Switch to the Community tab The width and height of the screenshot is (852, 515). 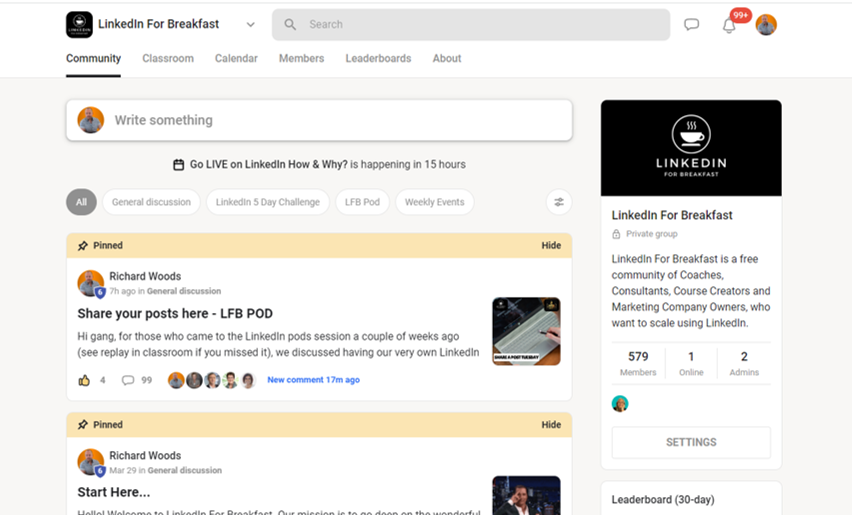point(93,58)
